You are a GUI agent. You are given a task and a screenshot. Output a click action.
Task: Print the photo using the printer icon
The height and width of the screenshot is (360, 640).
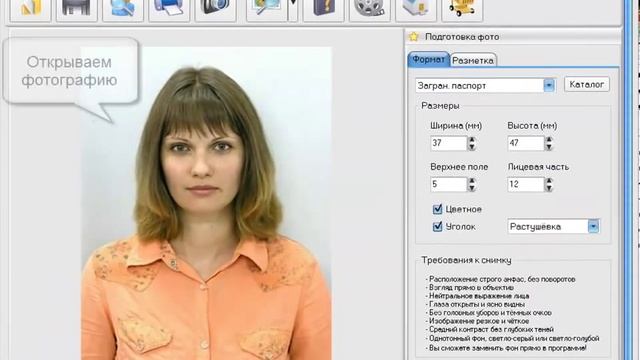click(169, 9)
